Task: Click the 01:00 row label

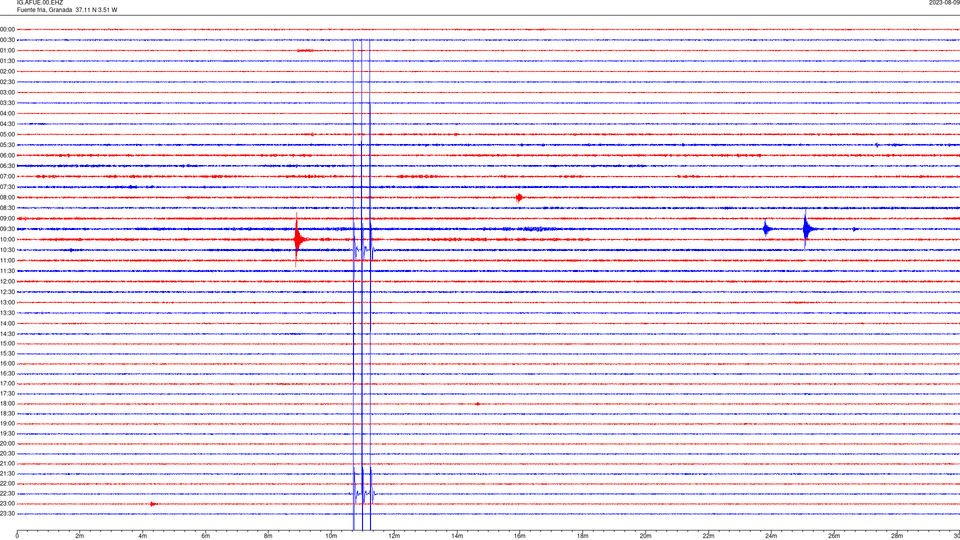Action: (x=7, y=51)
